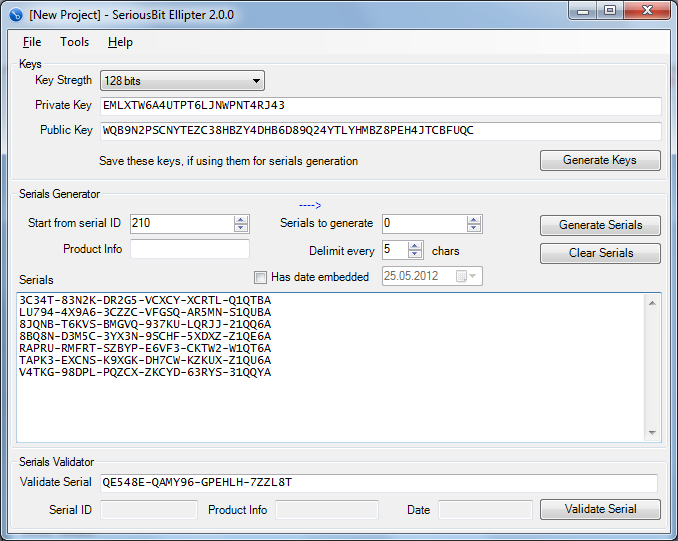Viewport: 678px width, 541px height.
Task: Increase Start from serial ID with up arrow
Action: (241, 219)
